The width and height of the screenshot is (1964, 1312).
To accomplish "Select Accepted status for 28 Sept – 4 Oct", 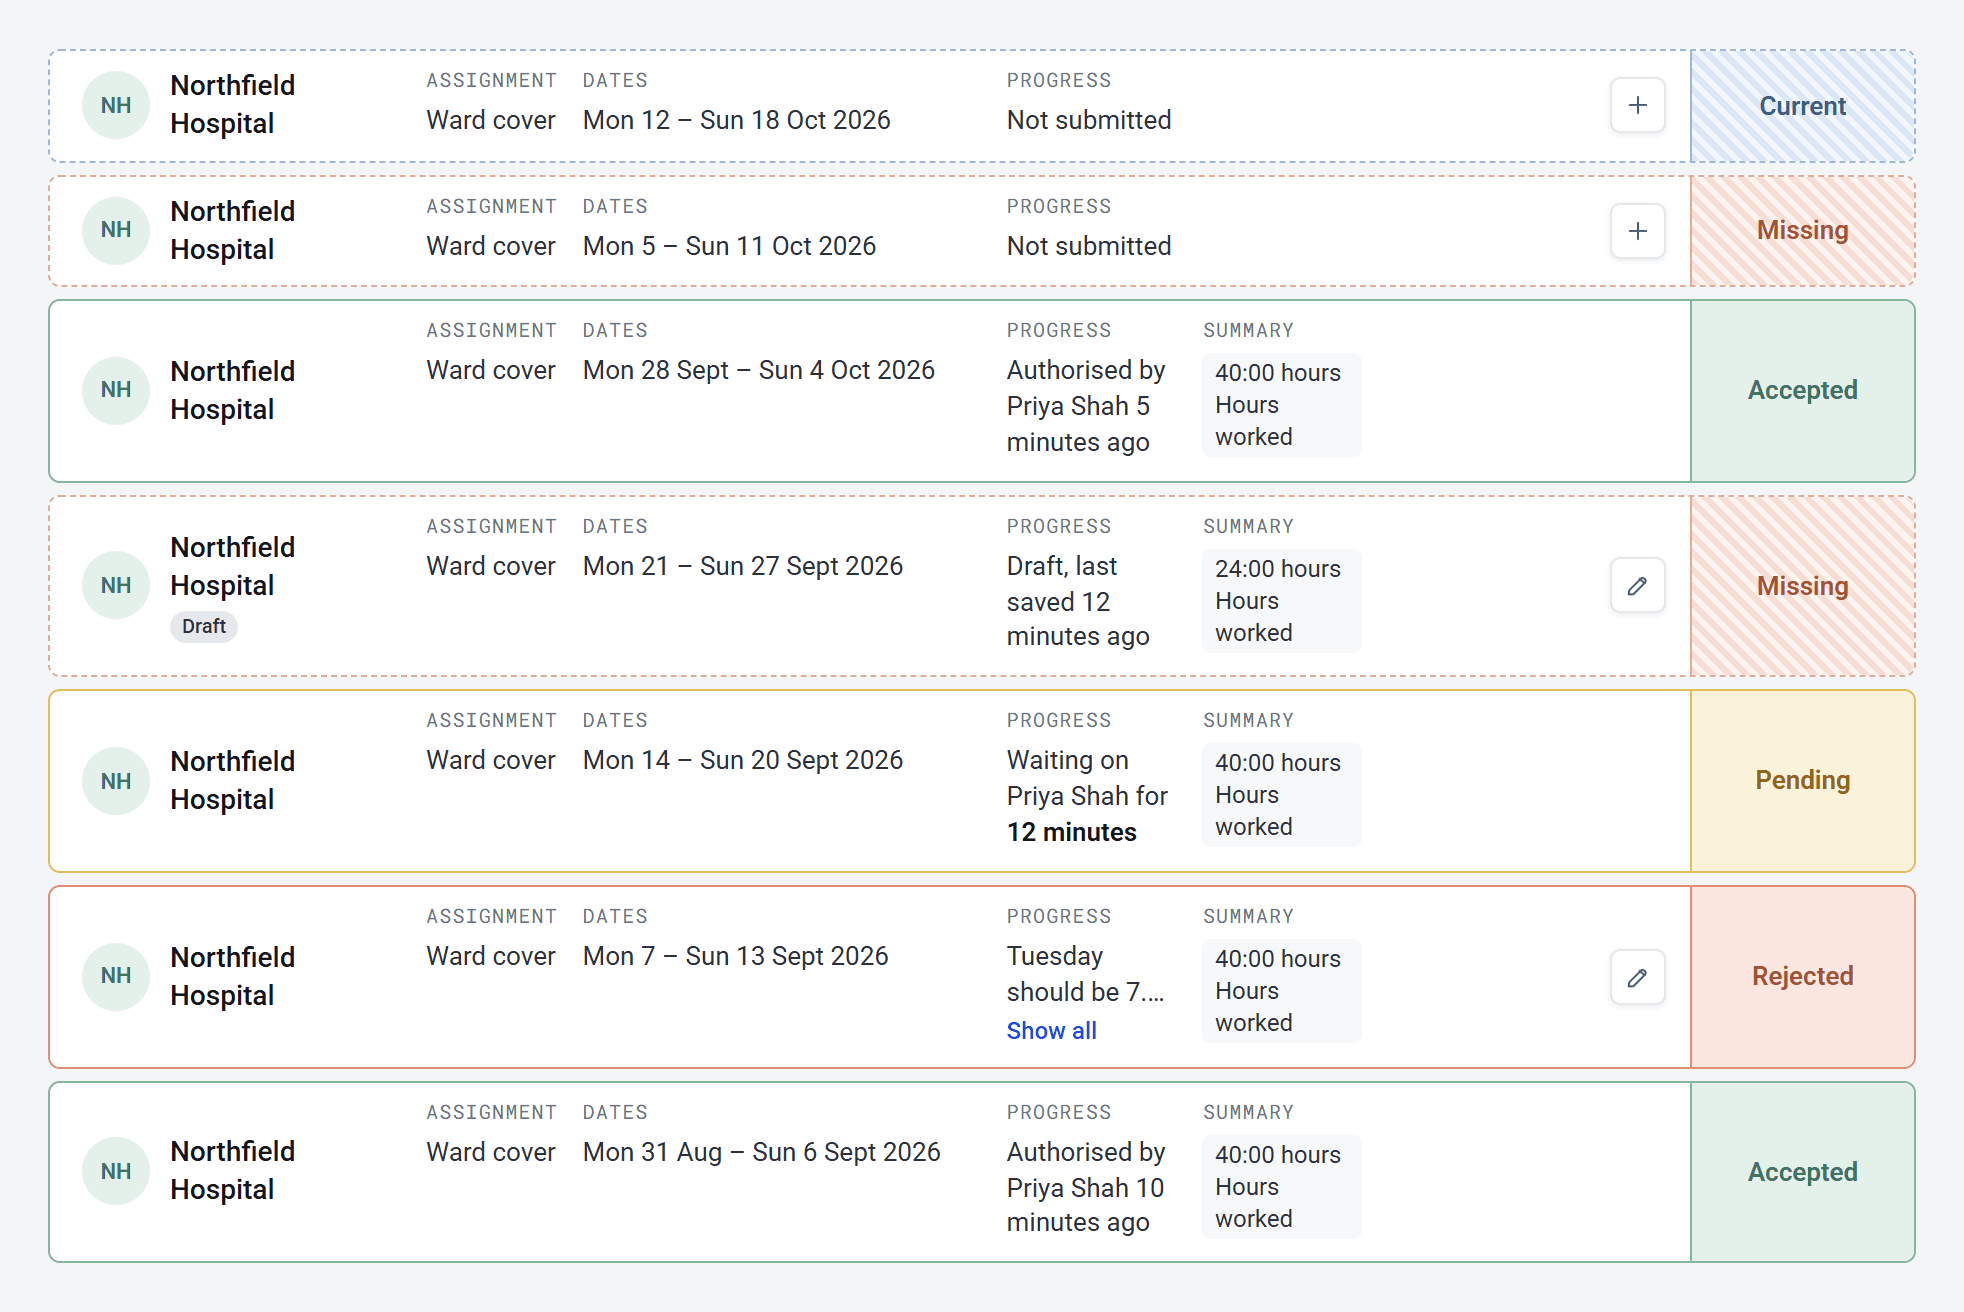I will [1802, 390].
